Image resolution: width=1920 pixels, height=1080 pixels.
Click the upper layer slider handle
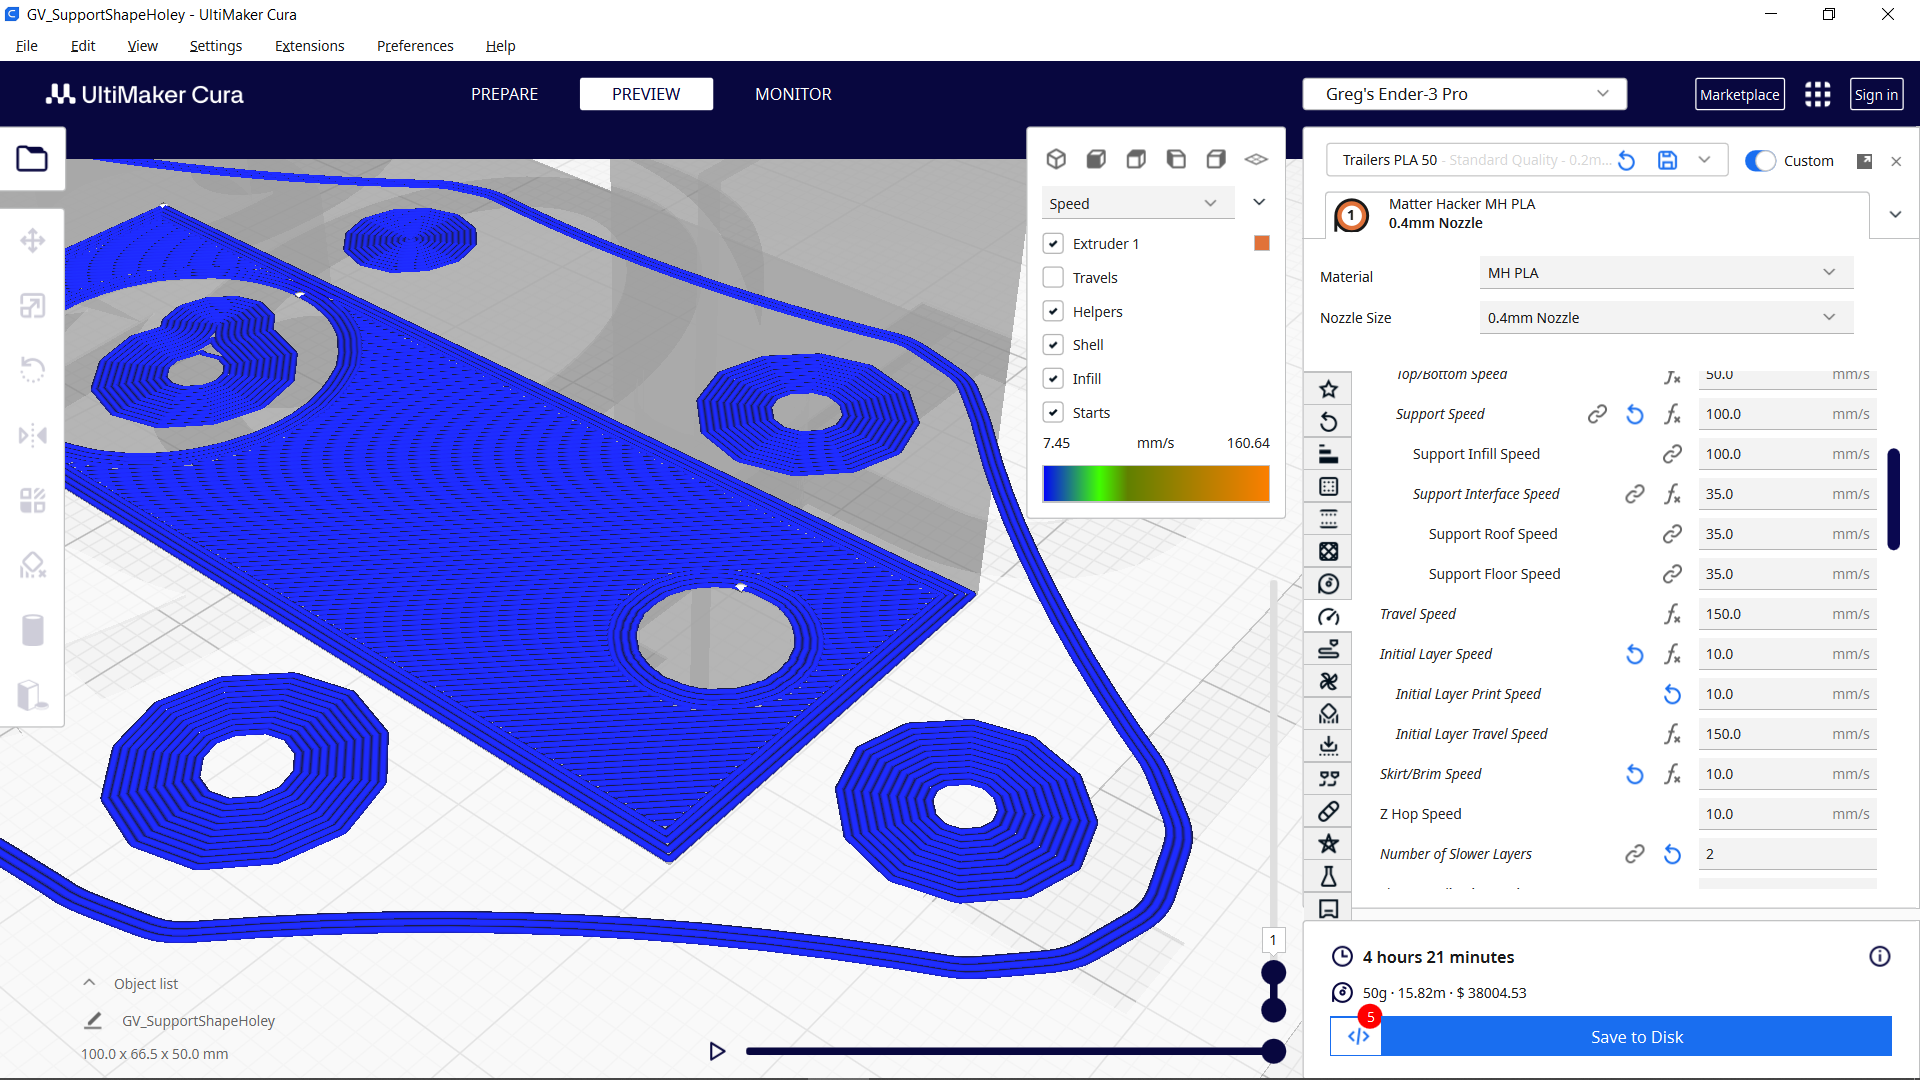[1273, 972]
